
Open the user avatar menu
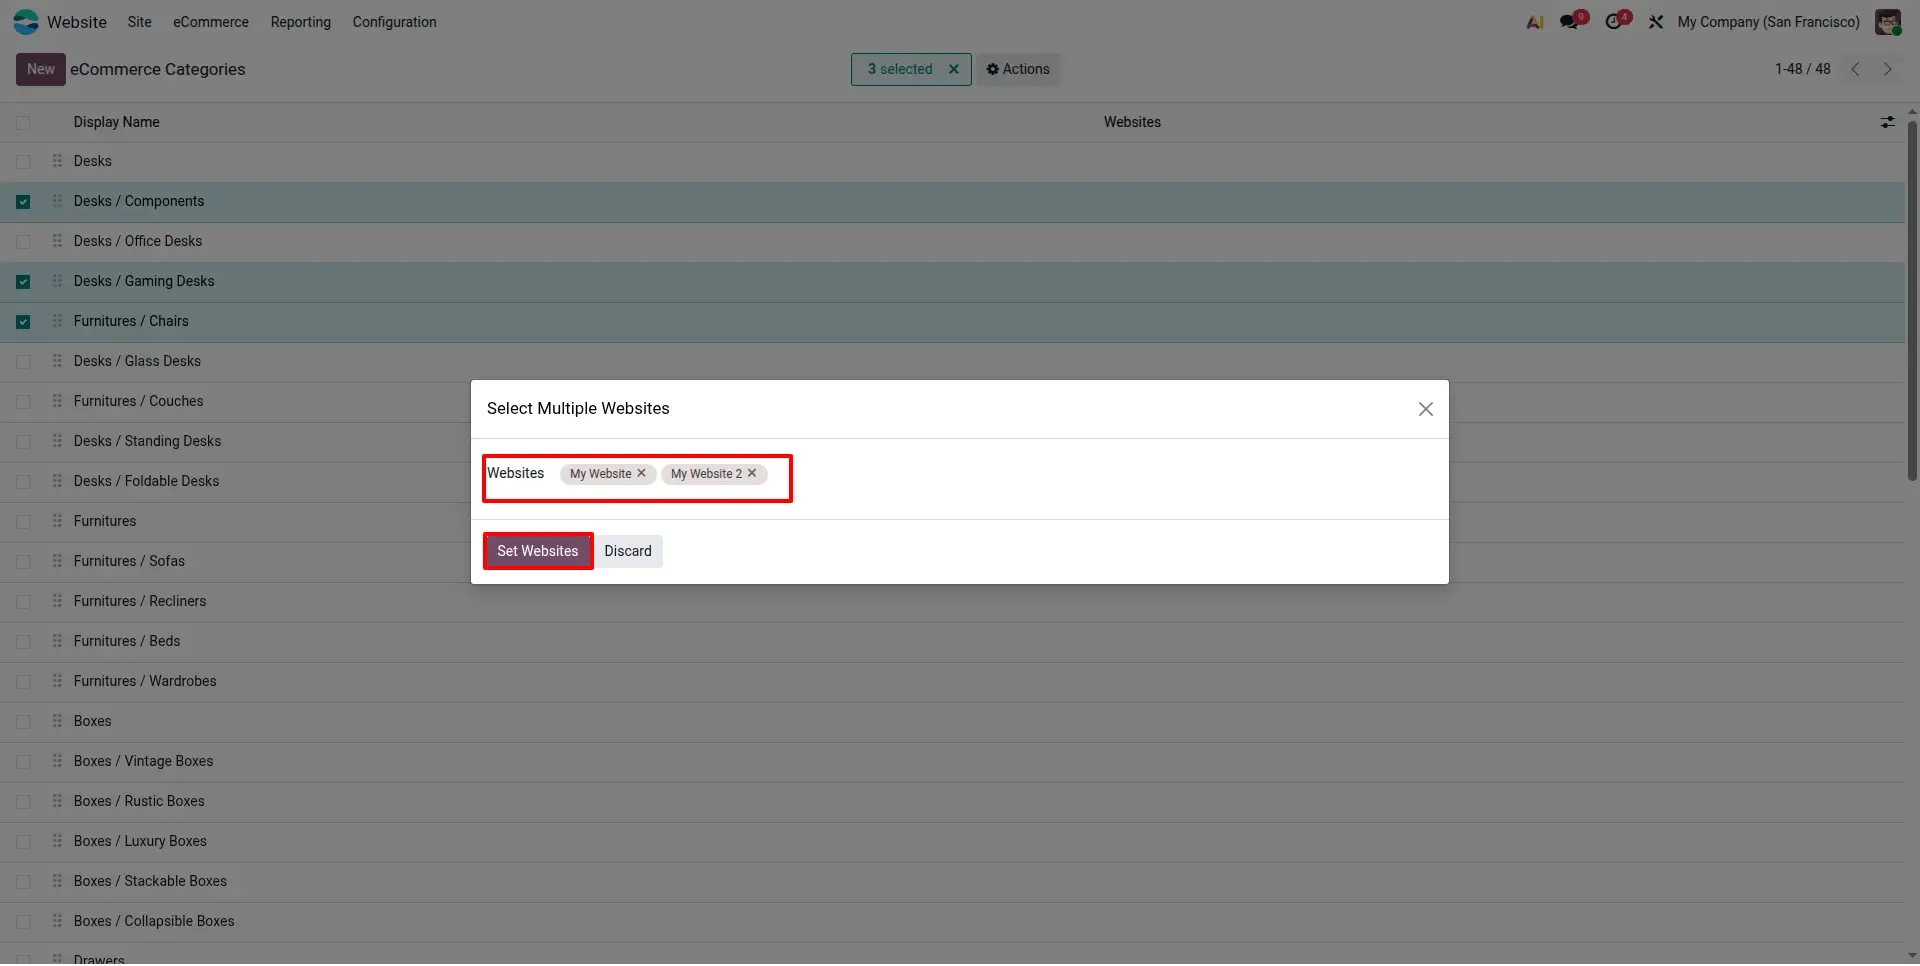pos(1888,22)
